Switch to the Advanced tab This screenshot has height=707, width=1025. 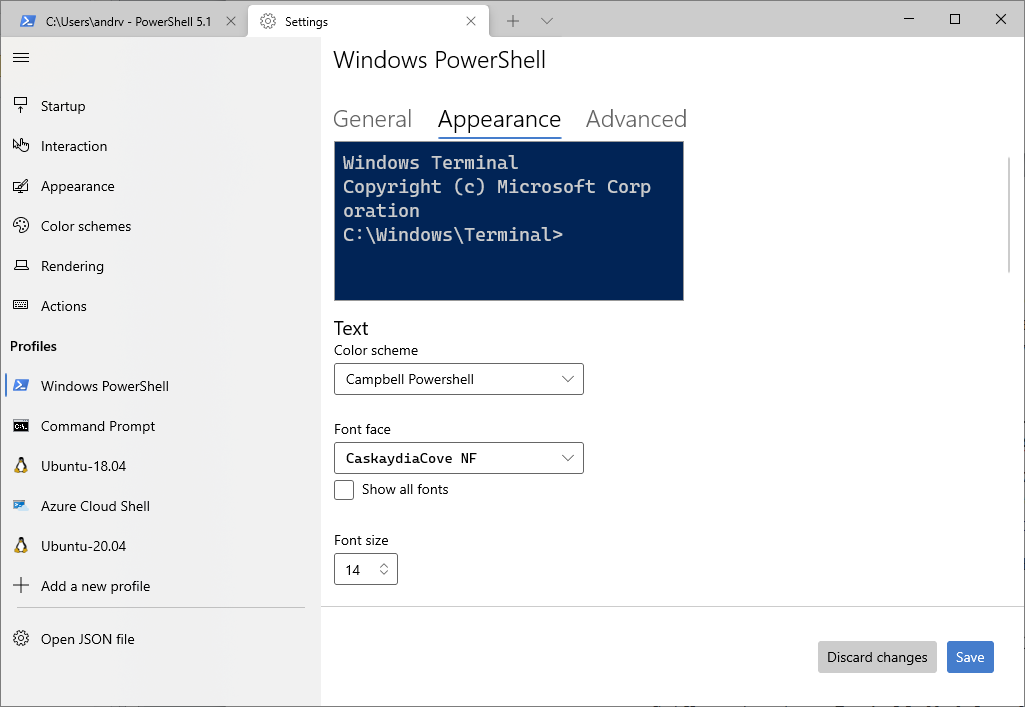pyautogui.click(x=636, y=119)
